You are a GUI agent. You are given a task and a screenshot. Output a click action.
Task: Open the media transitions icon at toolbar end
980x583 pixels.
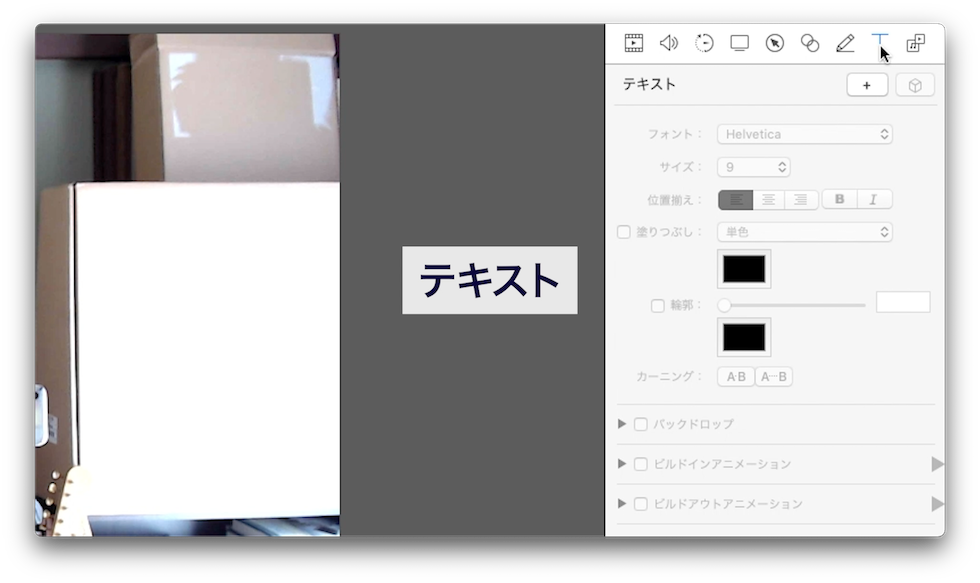point(916,43)
